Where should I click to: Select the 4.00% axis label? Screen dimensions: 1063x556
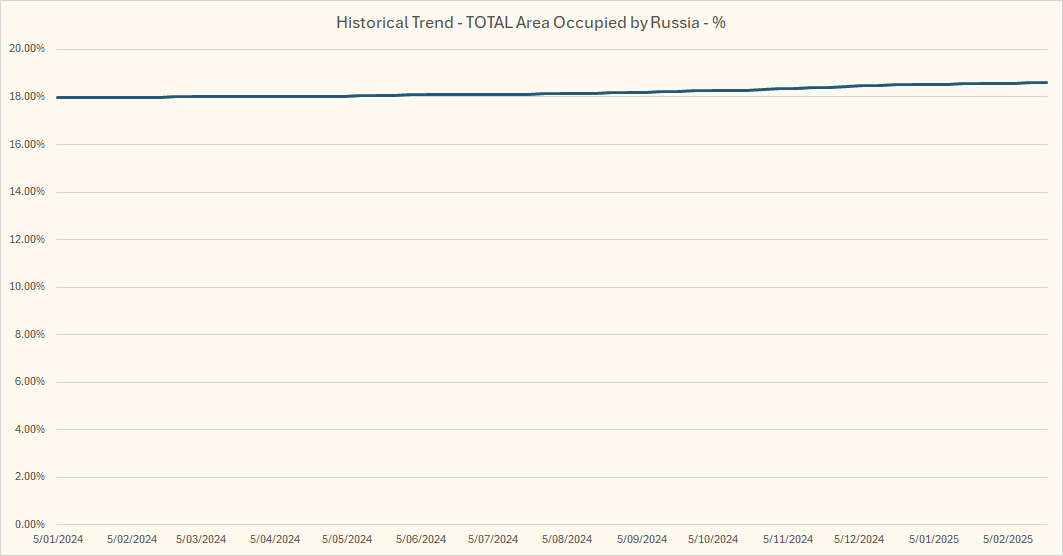[x=28, y=429]
